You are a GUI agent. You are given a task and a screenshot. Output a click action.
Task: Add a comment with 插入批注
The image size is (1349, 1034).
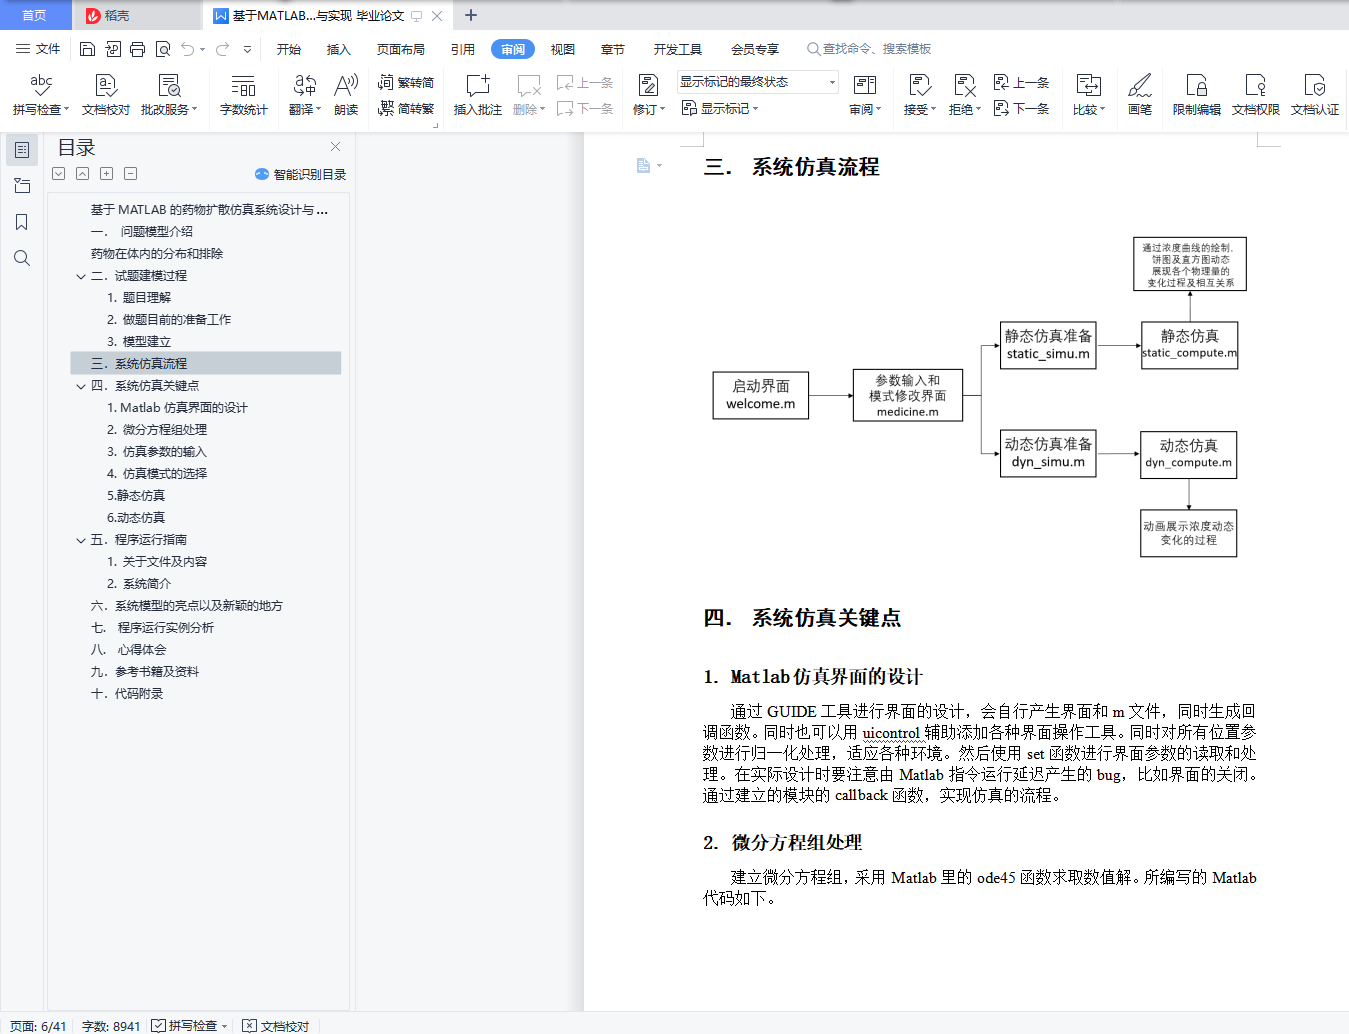[x=478, y=95]
